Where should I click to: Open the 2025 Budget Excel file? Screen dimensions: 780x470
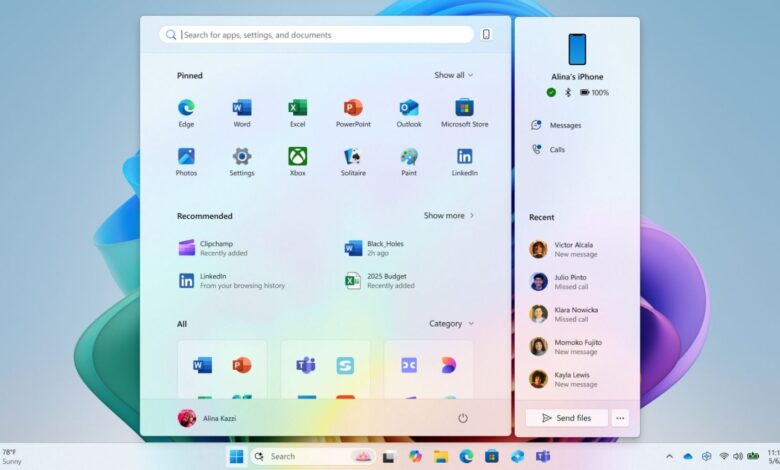(x=380, y=281)
